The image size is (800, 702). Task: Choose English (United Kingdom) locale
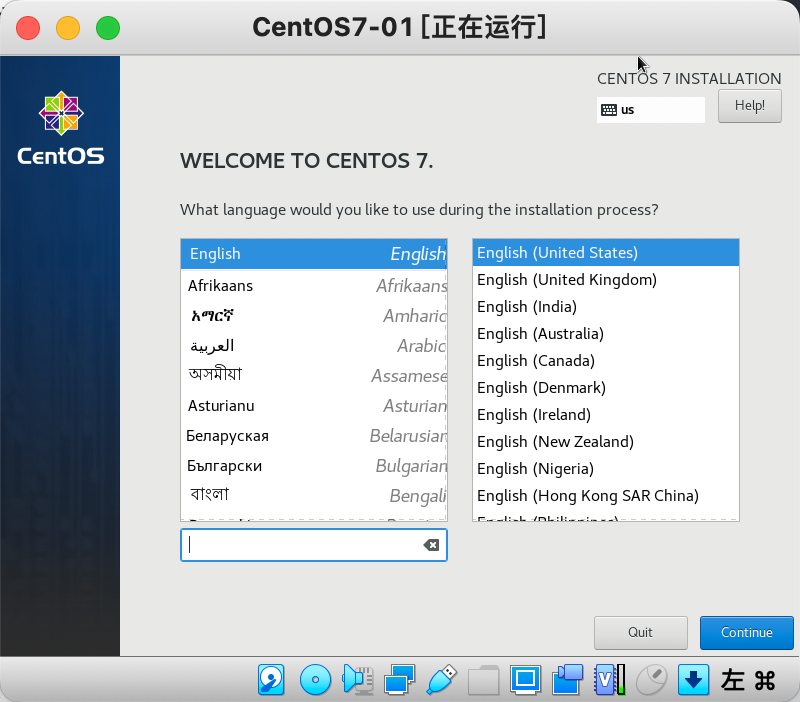point(606,280)
